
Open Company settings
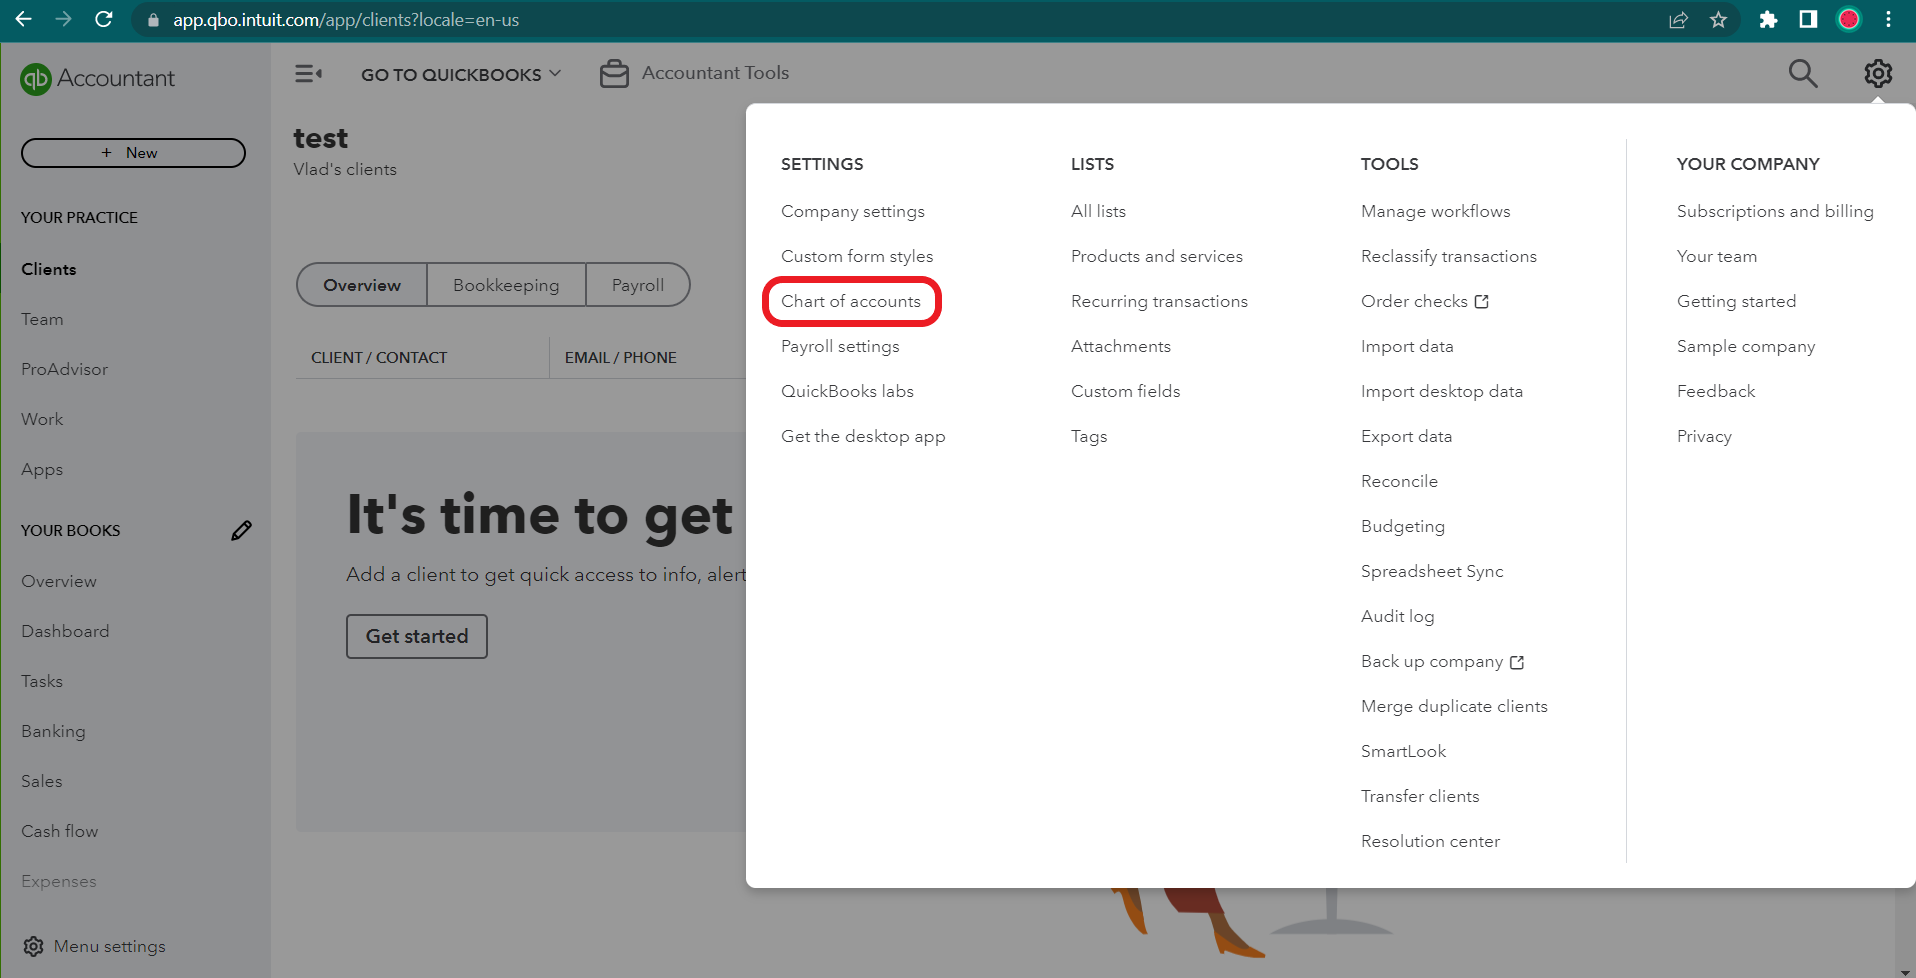[853, 211]
